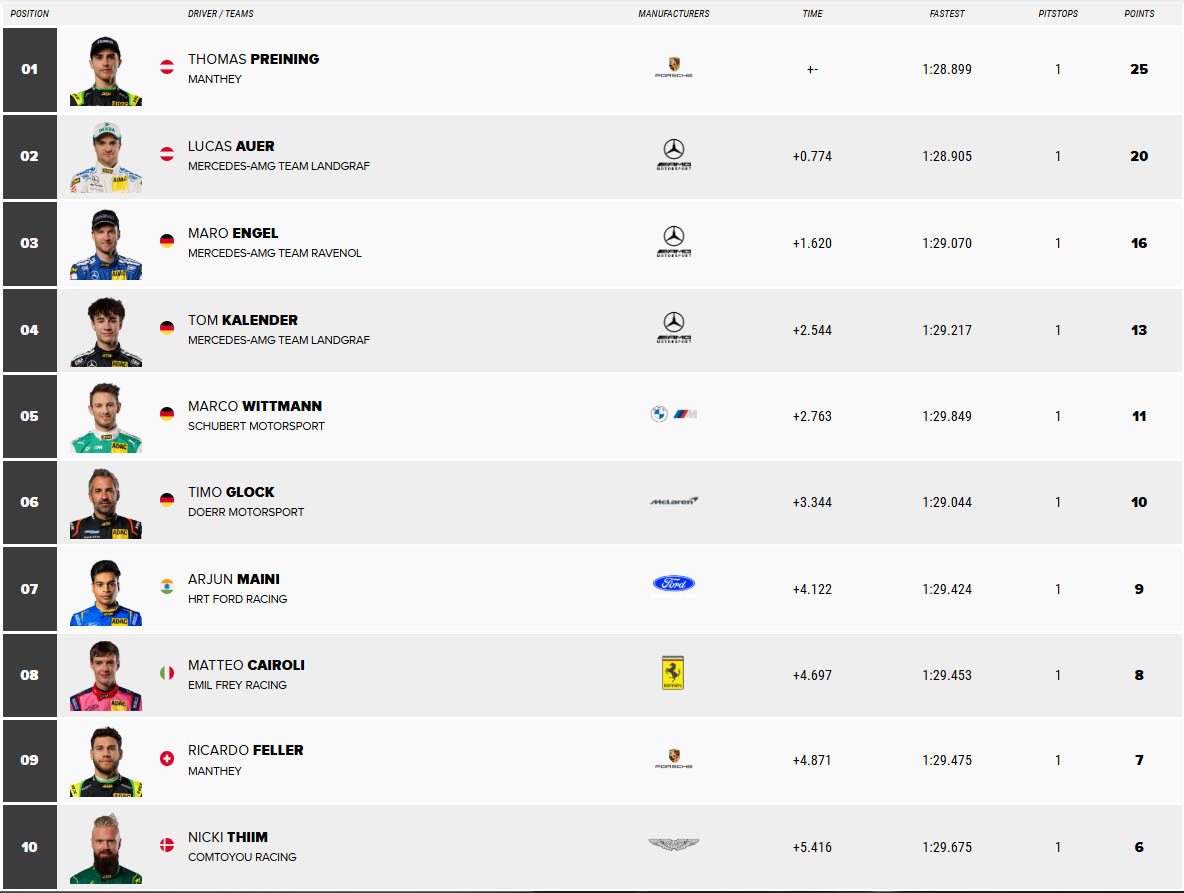Open Timo Glock's driver portrait

tap(105, 503)
